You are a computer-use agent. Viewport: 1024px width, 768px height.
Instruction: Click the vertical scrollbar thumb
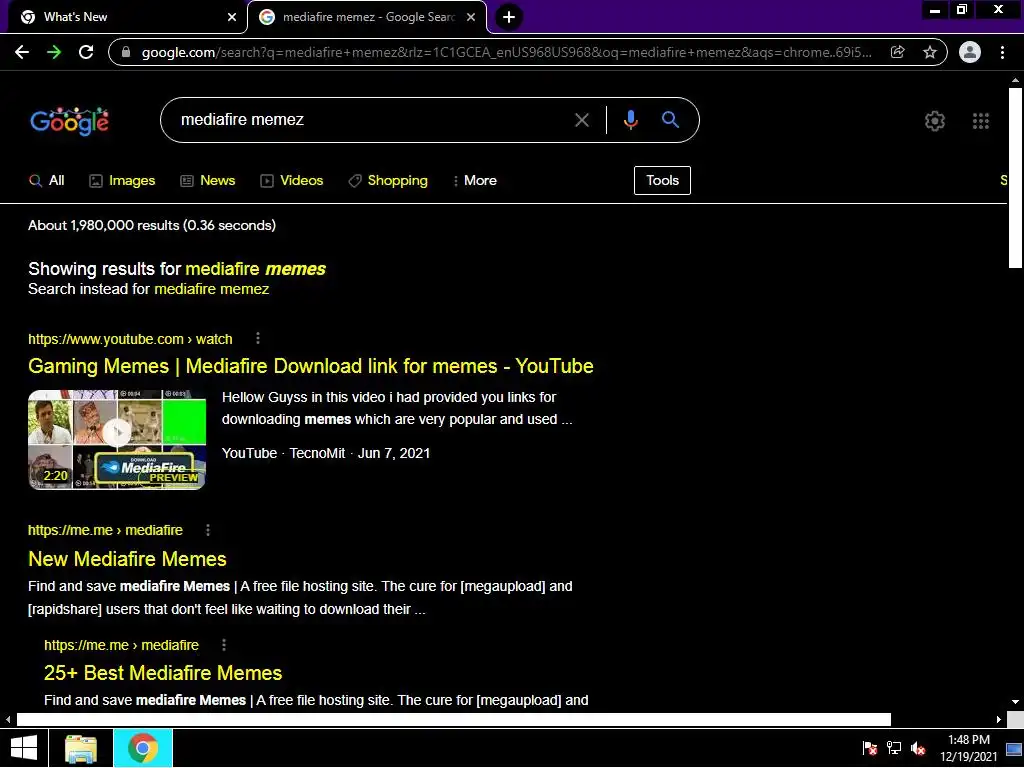(1015, 178)
